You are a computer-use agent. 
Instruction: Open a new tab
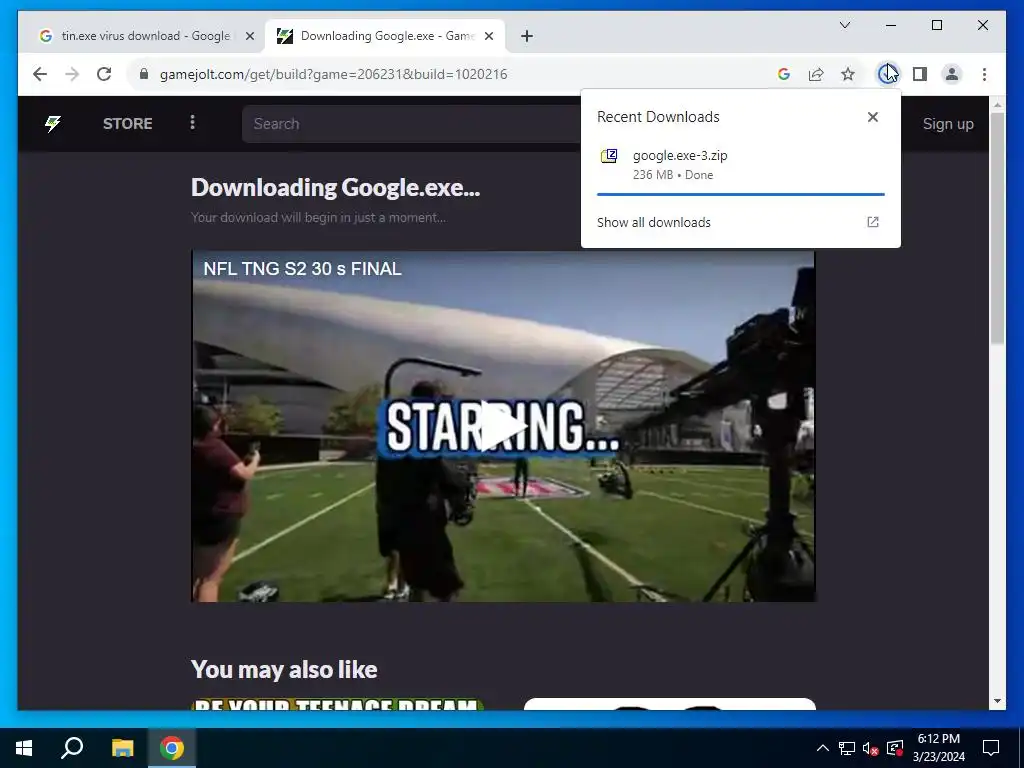pos(527,37)
